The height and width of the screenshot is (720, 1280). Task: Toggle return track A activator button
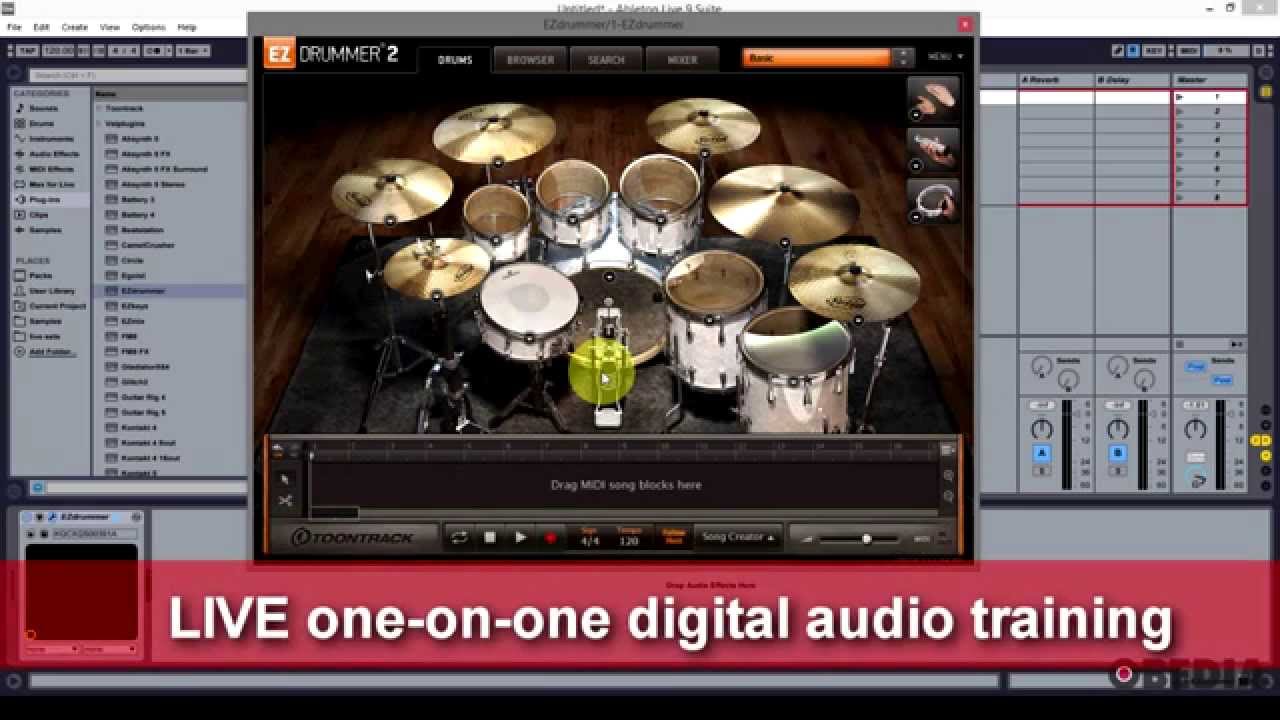[x=1041, y=453]
